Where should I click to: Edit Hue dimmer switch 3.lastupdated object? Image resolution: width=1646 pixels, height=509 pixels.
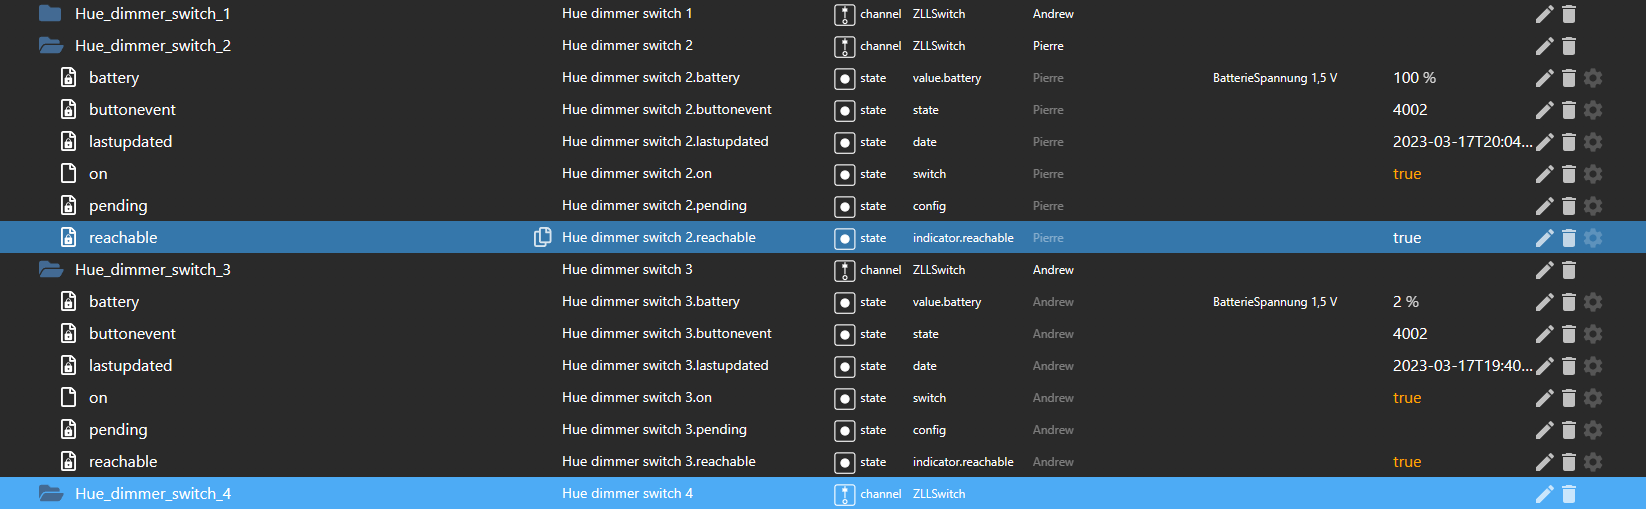1545,366
